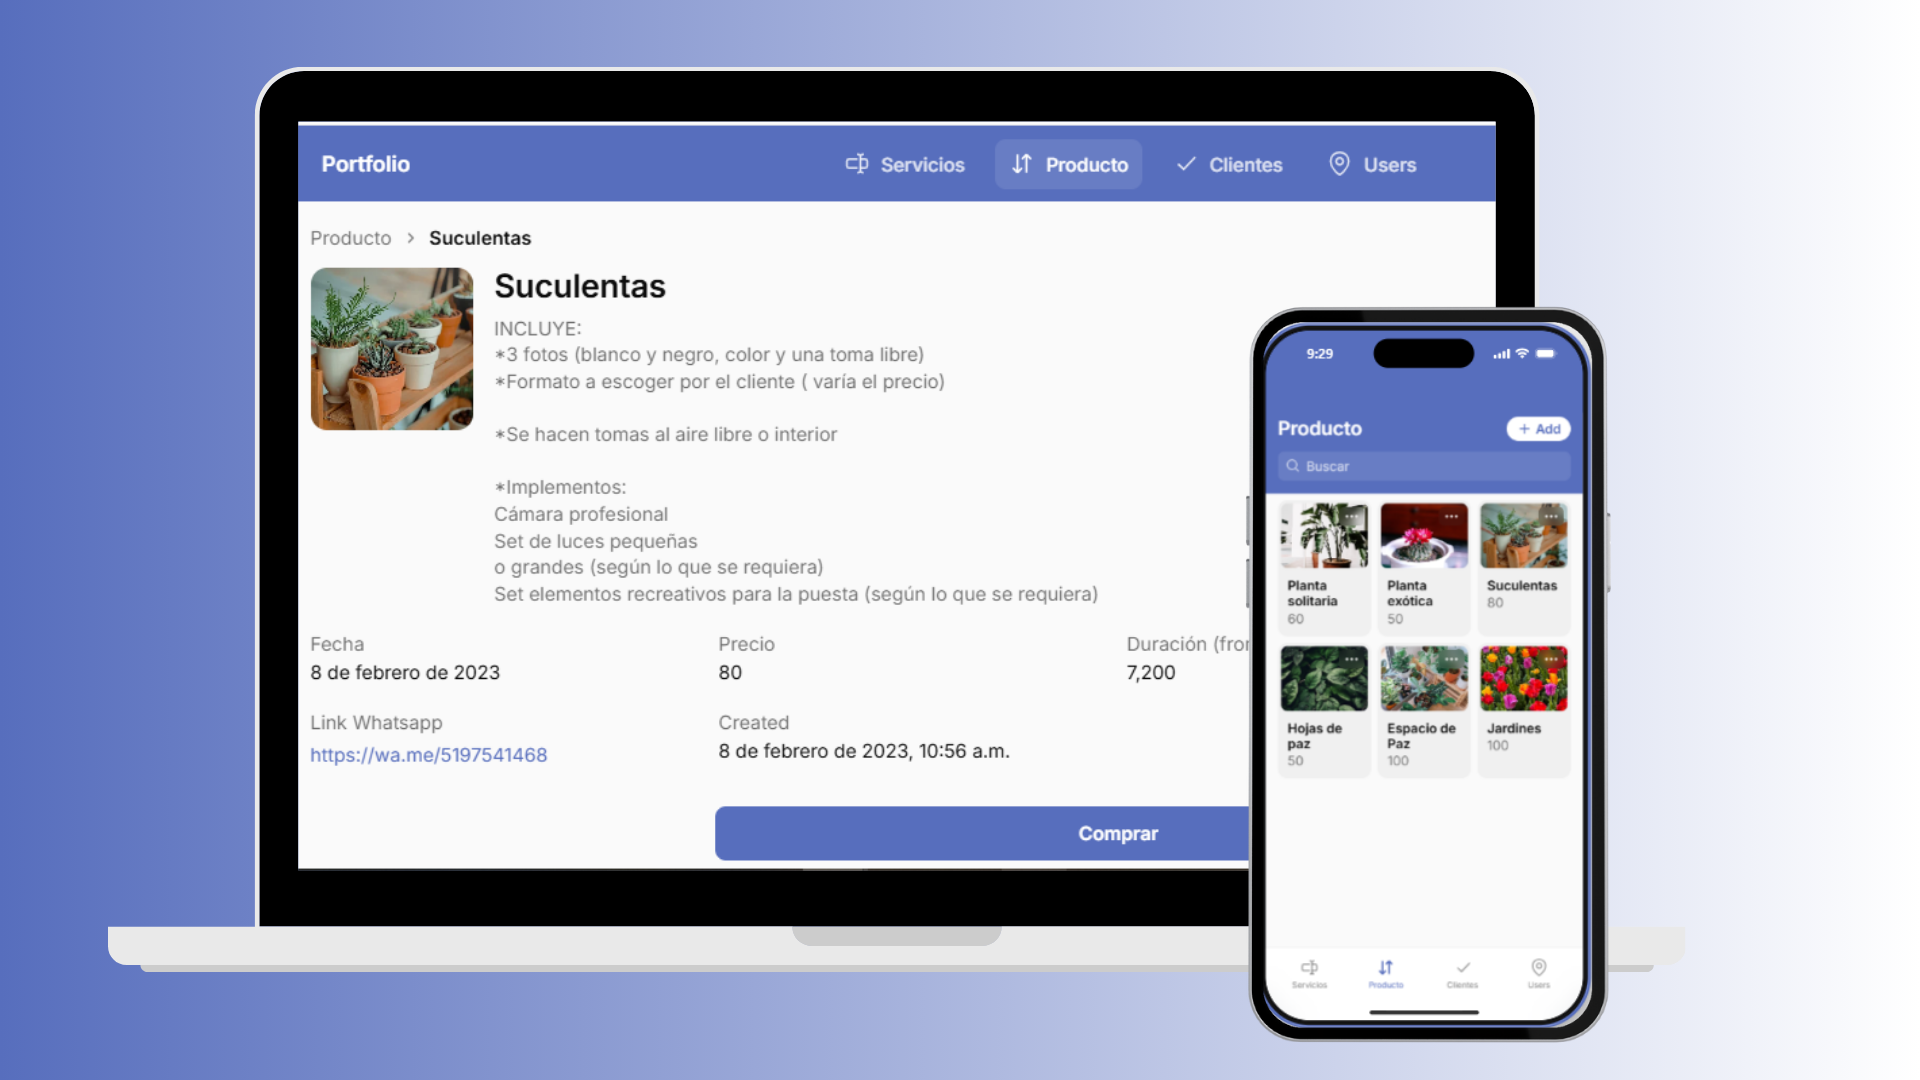Click the + Add button on mobile
Screen dimensions: 1920x1080
(1538, 427)
